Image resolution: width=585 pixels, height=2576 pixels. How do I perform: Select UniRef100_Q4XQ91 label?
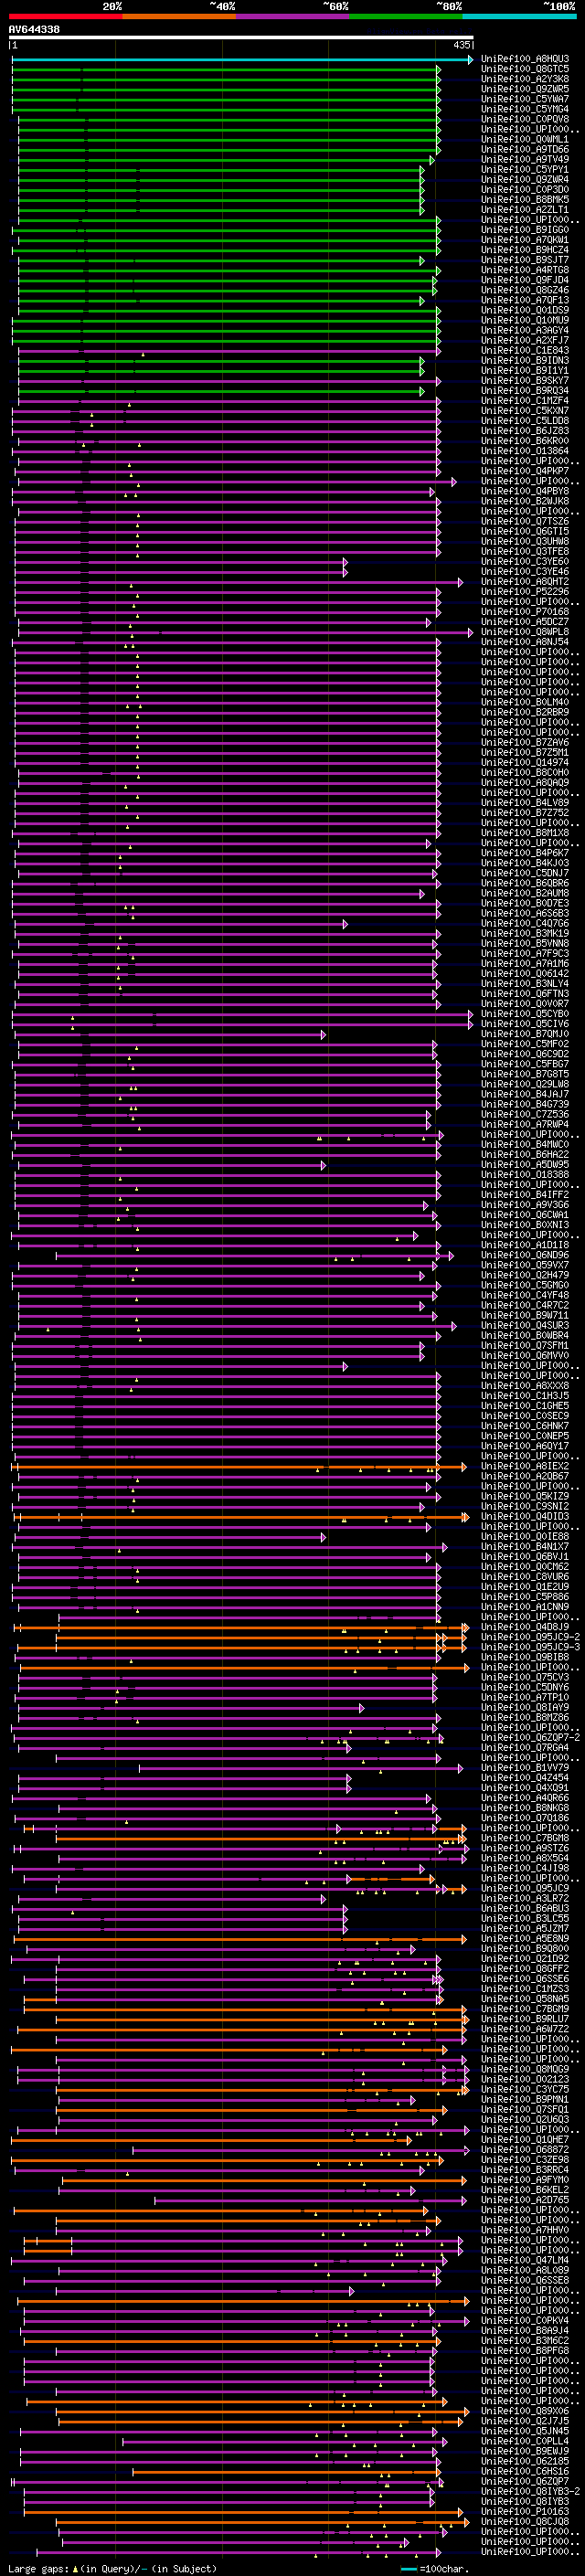tap(525, 1788)
